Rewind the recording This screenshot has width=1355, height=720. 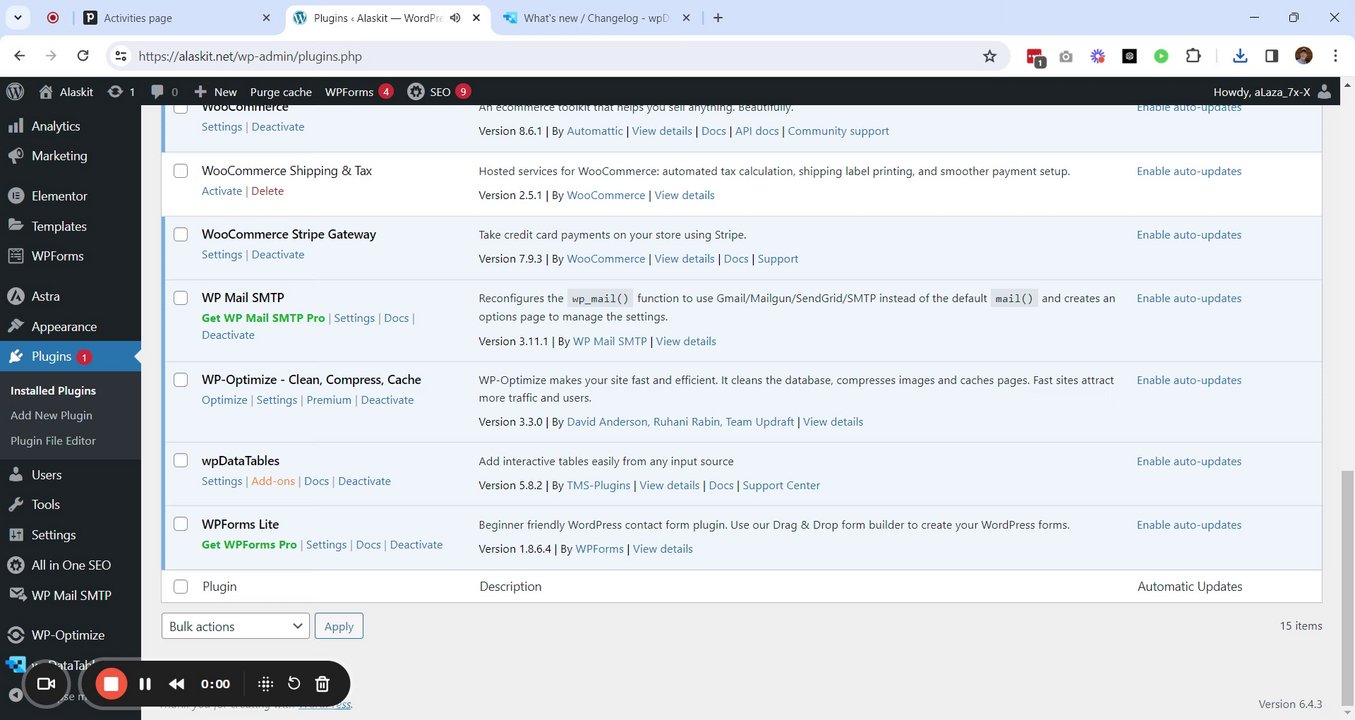click(177, 684)
